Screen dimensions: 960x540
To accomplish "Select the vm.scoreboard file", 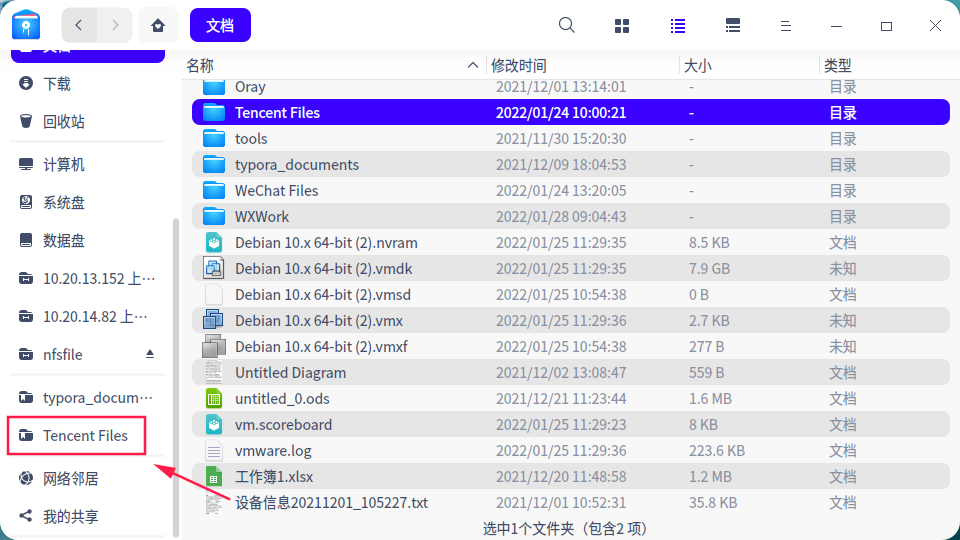I will coord(571,425).
